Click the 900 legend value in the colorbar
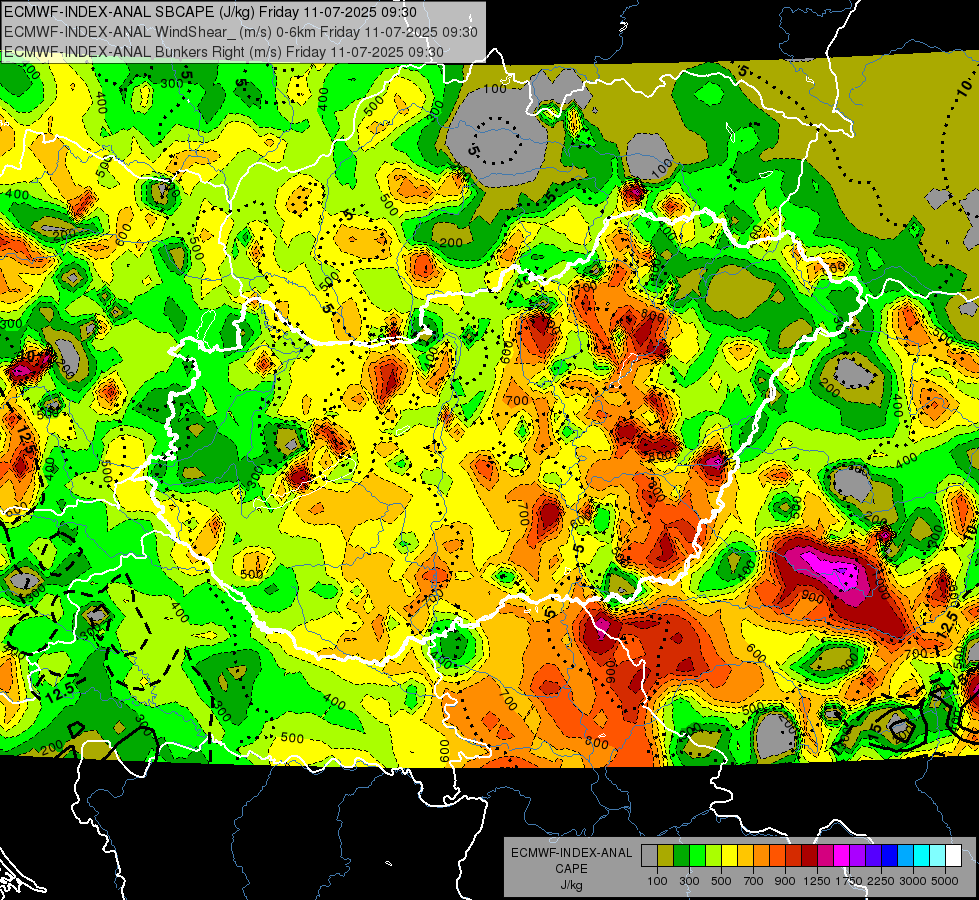The width and height of the screenshot is (979, 900). tap(785, 881)
